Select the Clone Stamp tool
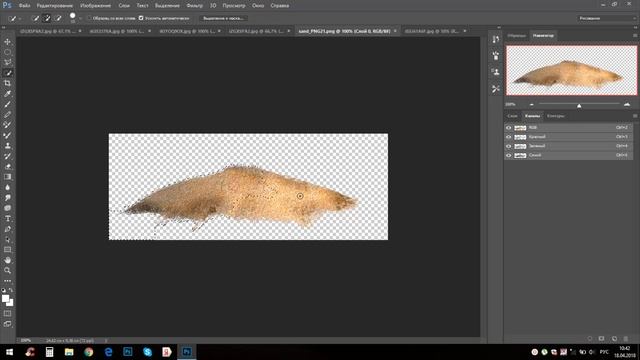The image size is (640, 360). pyautogui.click(x=7, y=146)
